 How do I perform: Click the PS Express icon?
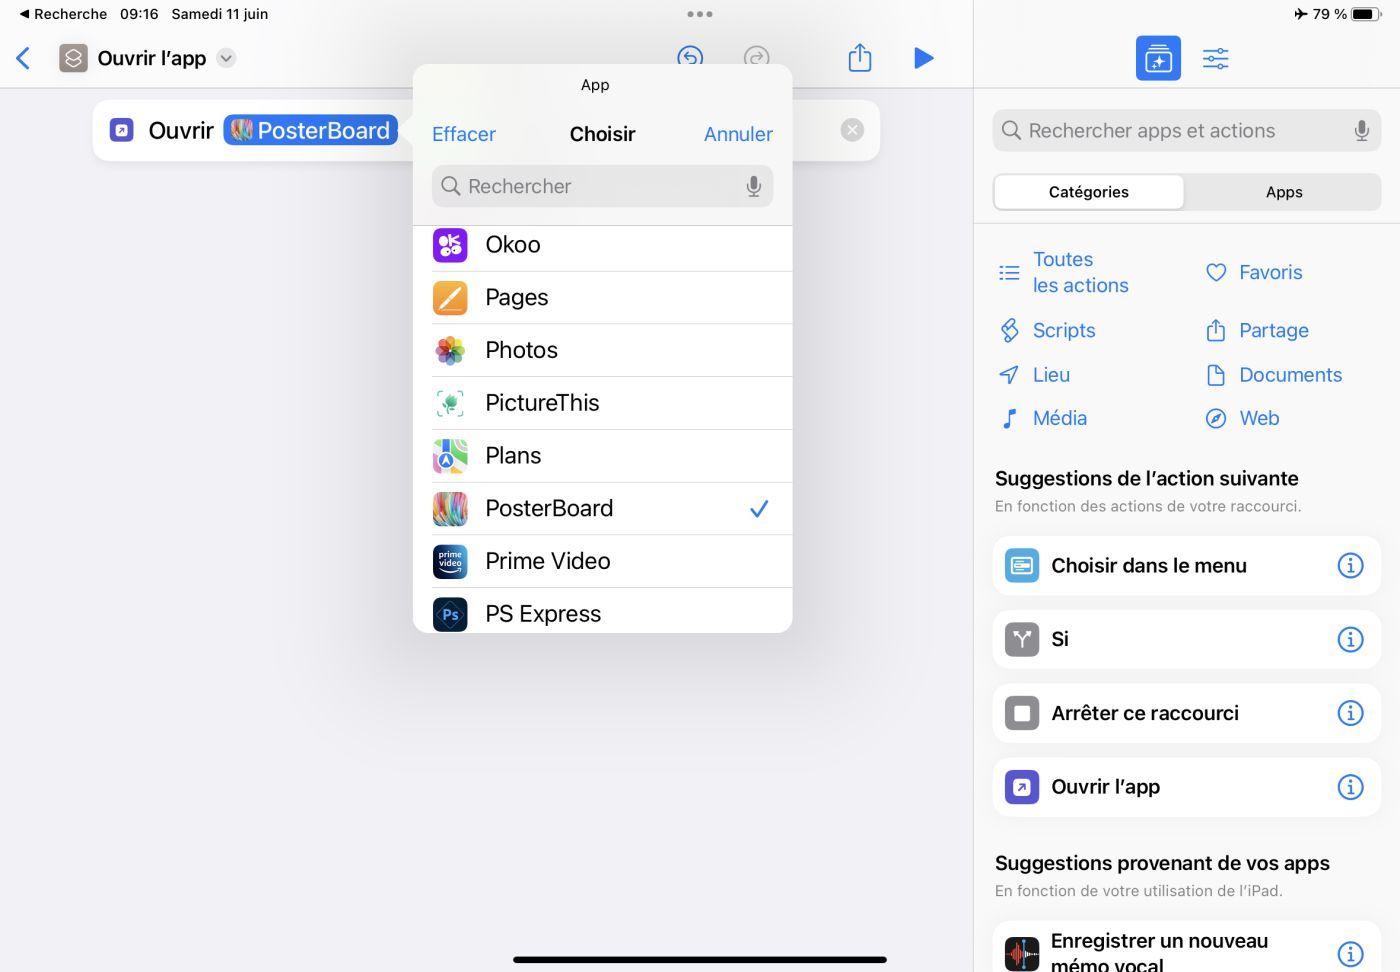pos(450,614)
